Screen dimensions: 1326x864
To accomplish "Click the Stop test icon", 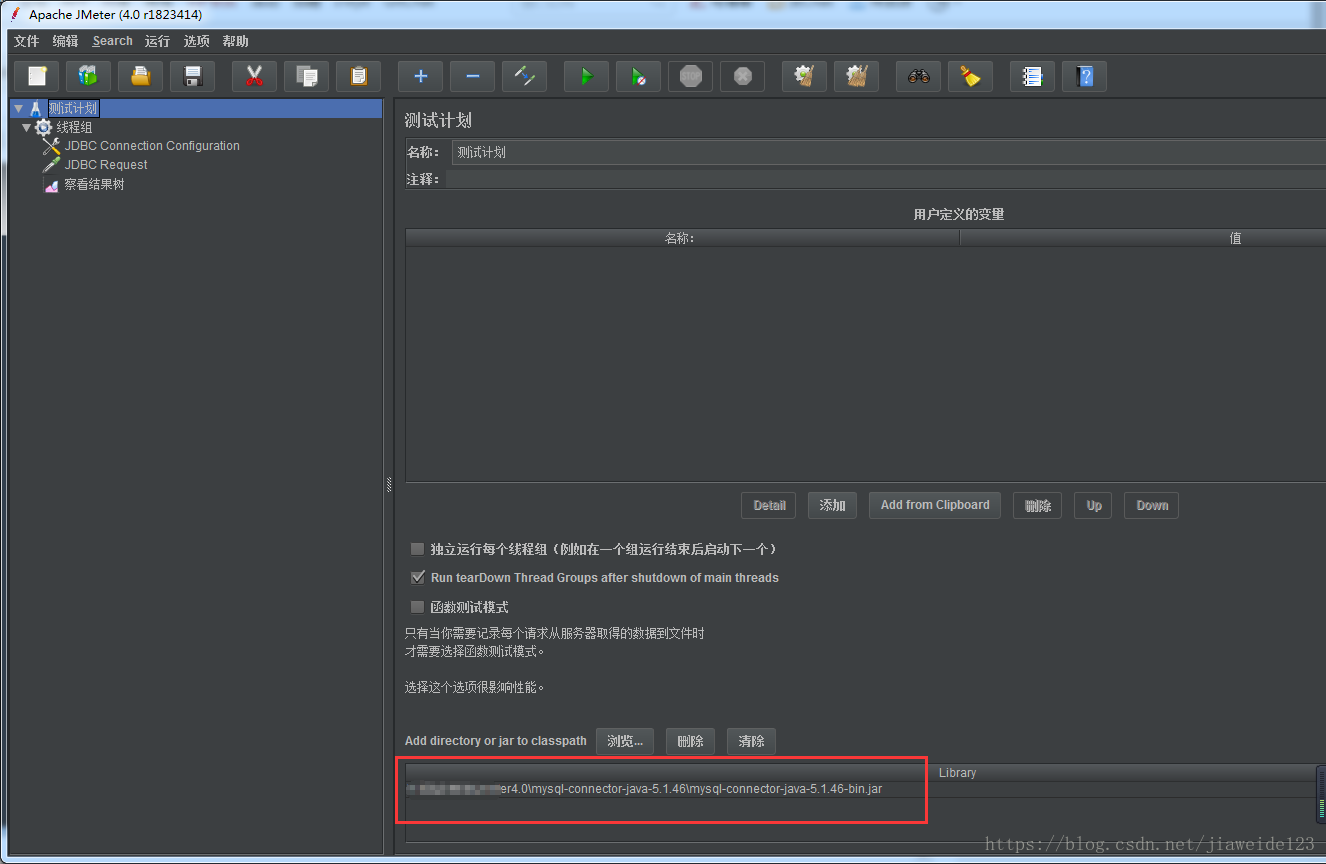I will pos(691,76).
